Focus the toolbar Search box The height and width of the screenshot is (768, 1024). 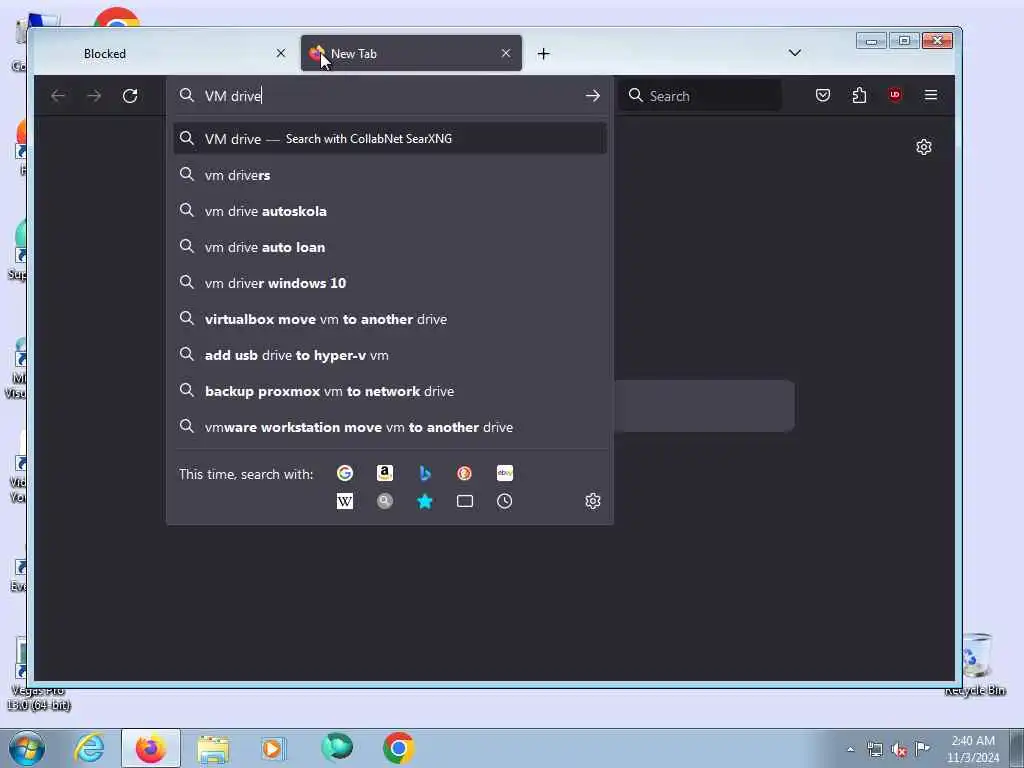(x=700, y=96)
